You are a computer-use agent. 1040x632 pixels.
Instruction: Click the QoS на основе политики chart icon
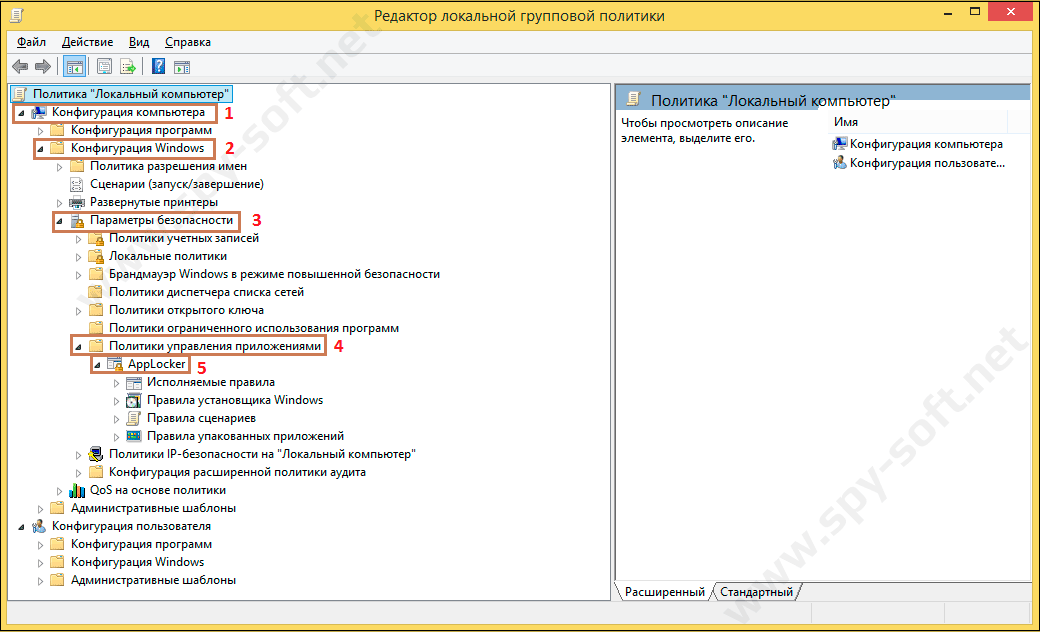tap(77, 490)
